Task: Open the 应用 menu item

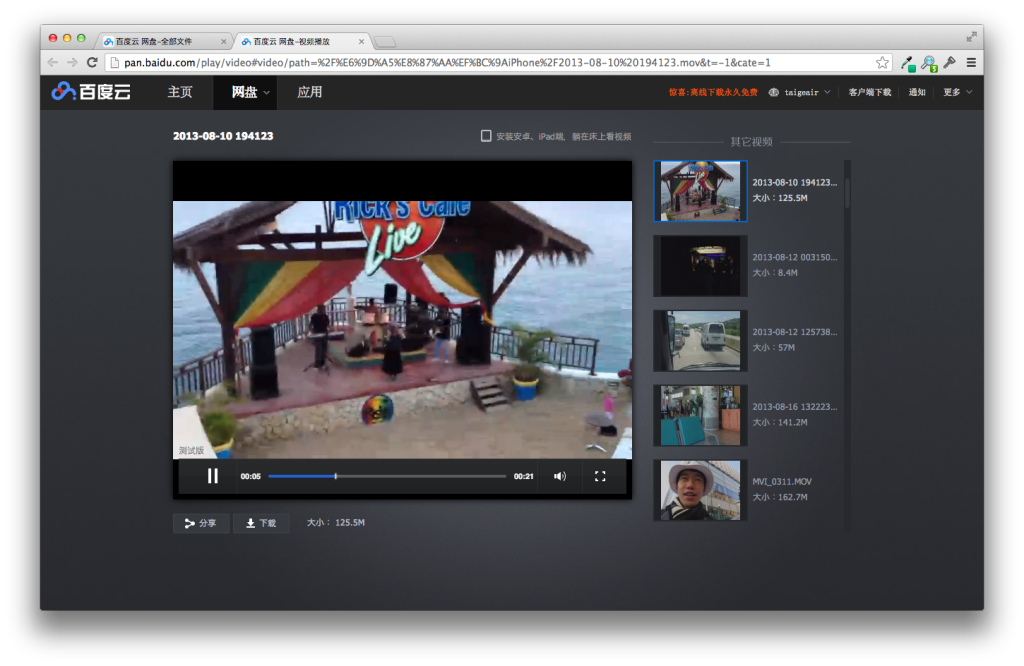Action: [310, 92]
